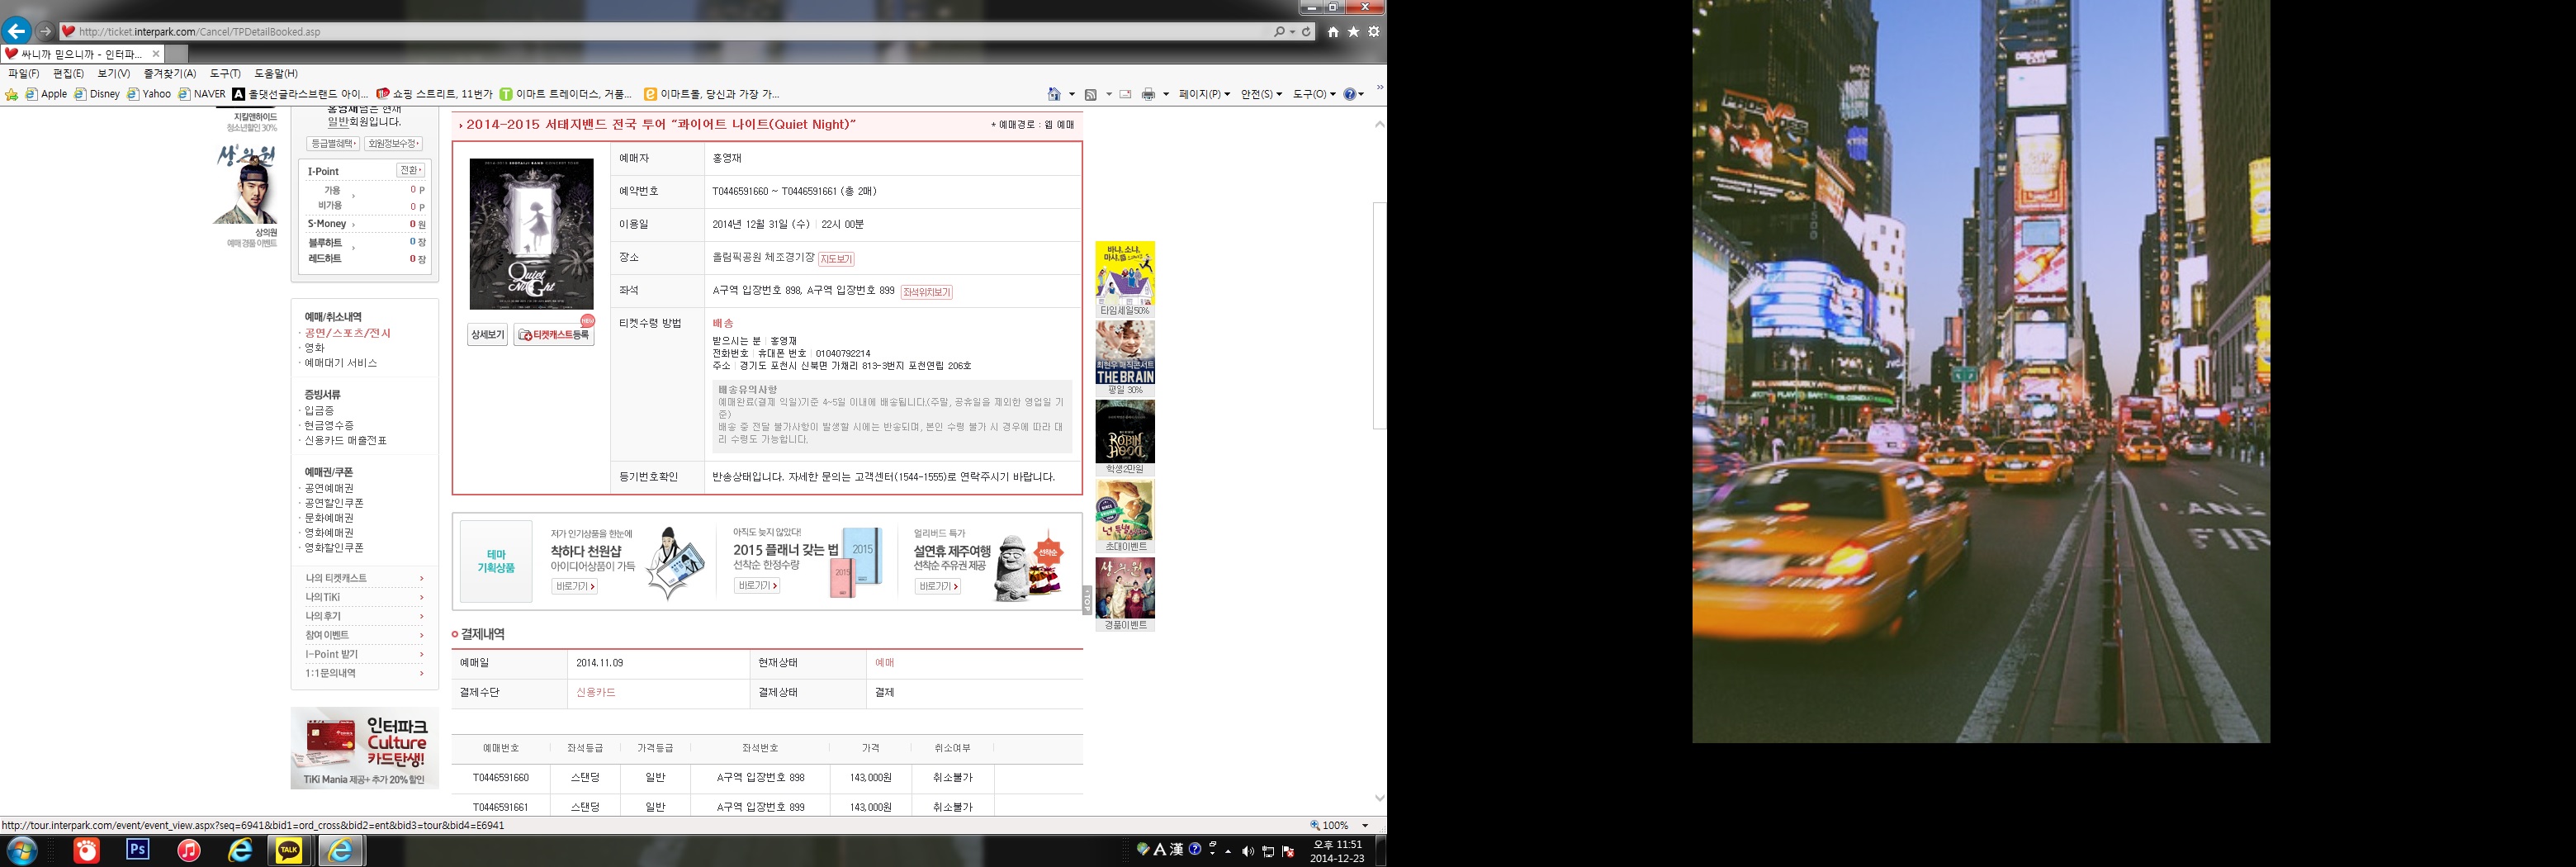
Task: Open the 파일(F) menu
Action: [x=24, y=73]
